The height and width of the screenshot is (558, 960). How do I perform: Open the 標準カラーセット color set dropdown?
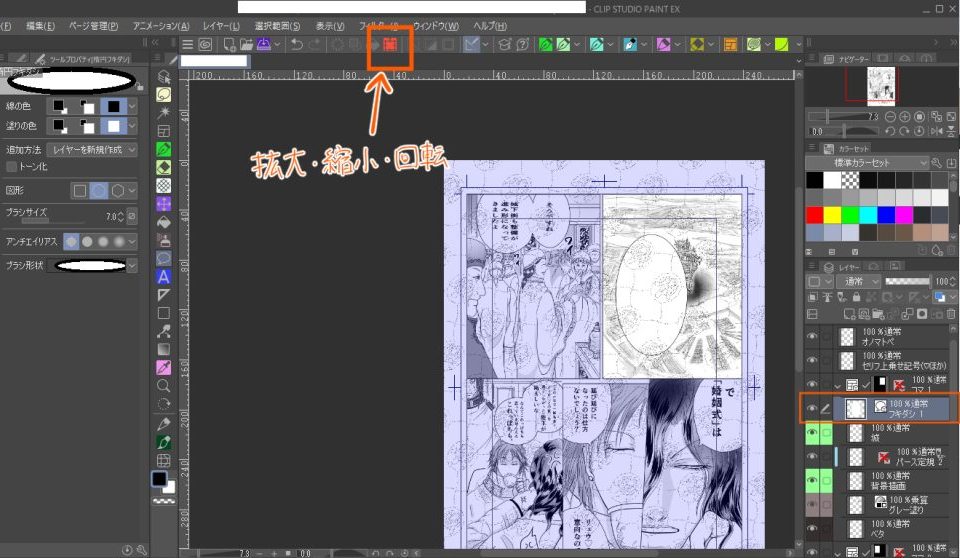pos(867,163)
